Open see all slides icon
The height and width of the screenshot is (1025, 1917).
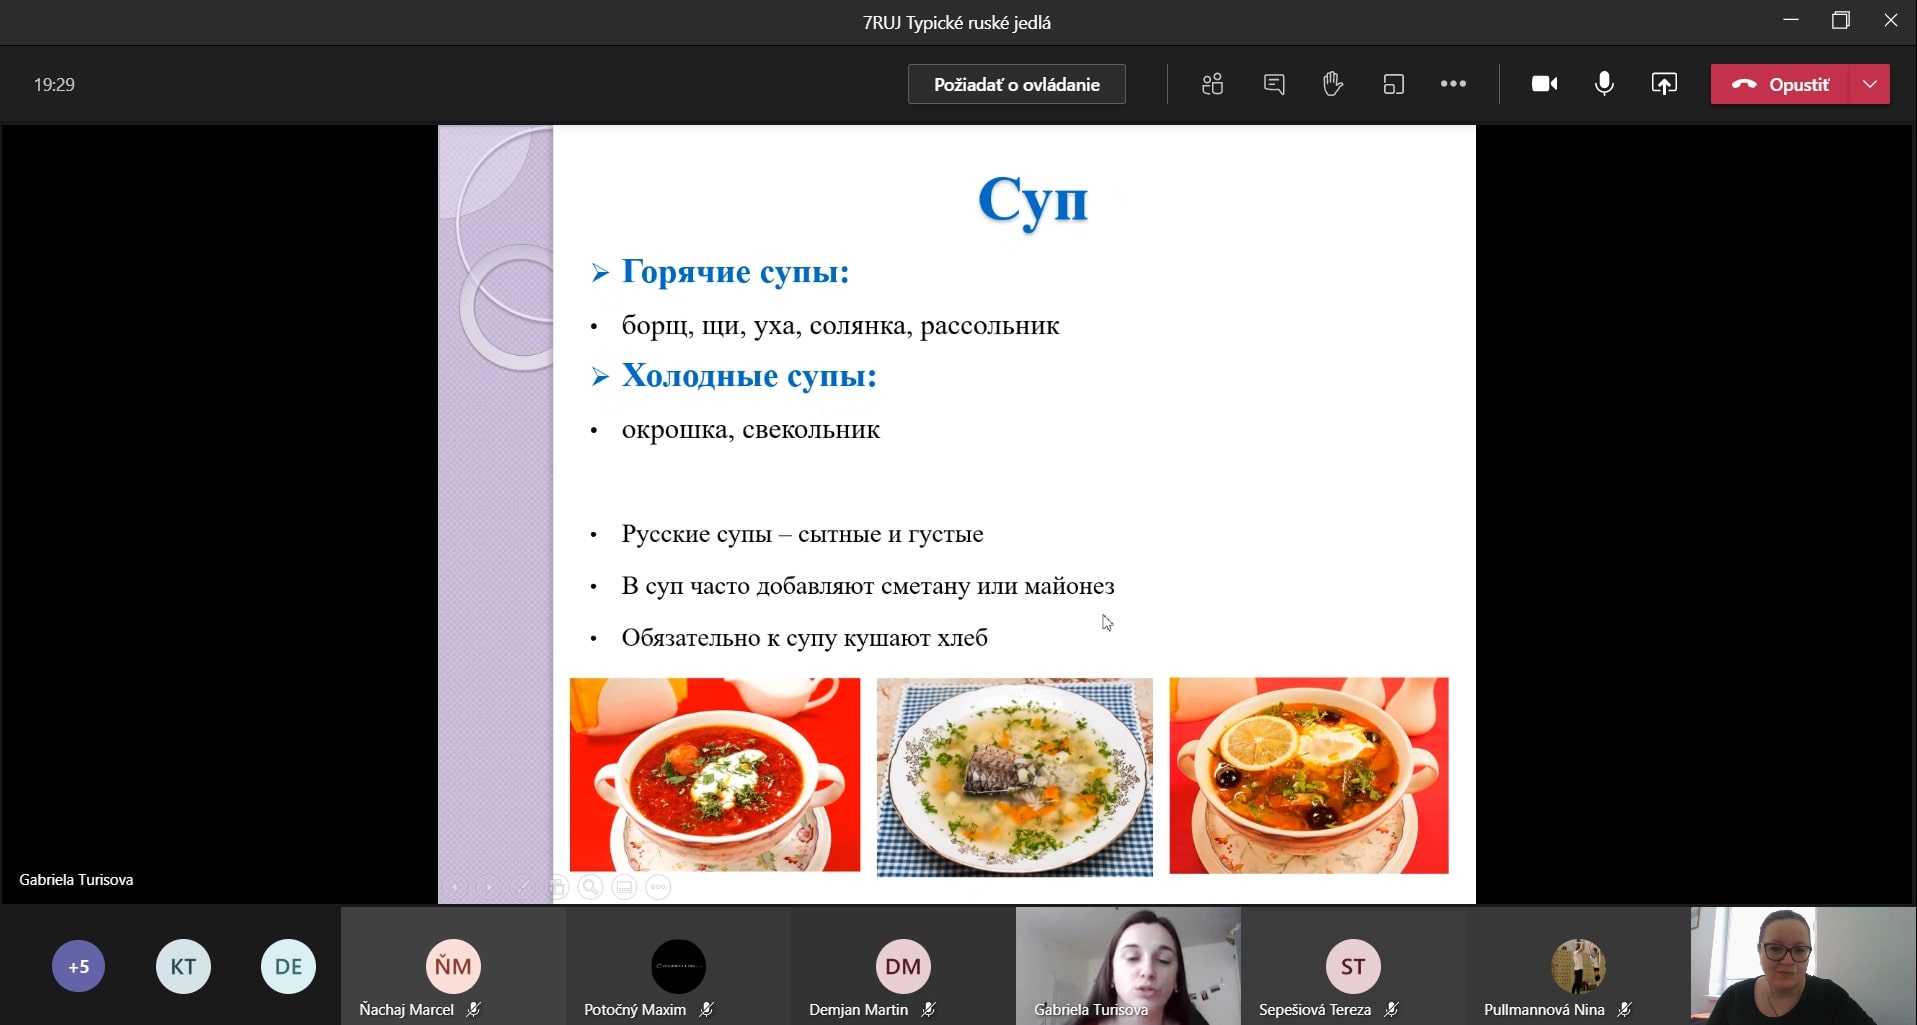(557, 887)
